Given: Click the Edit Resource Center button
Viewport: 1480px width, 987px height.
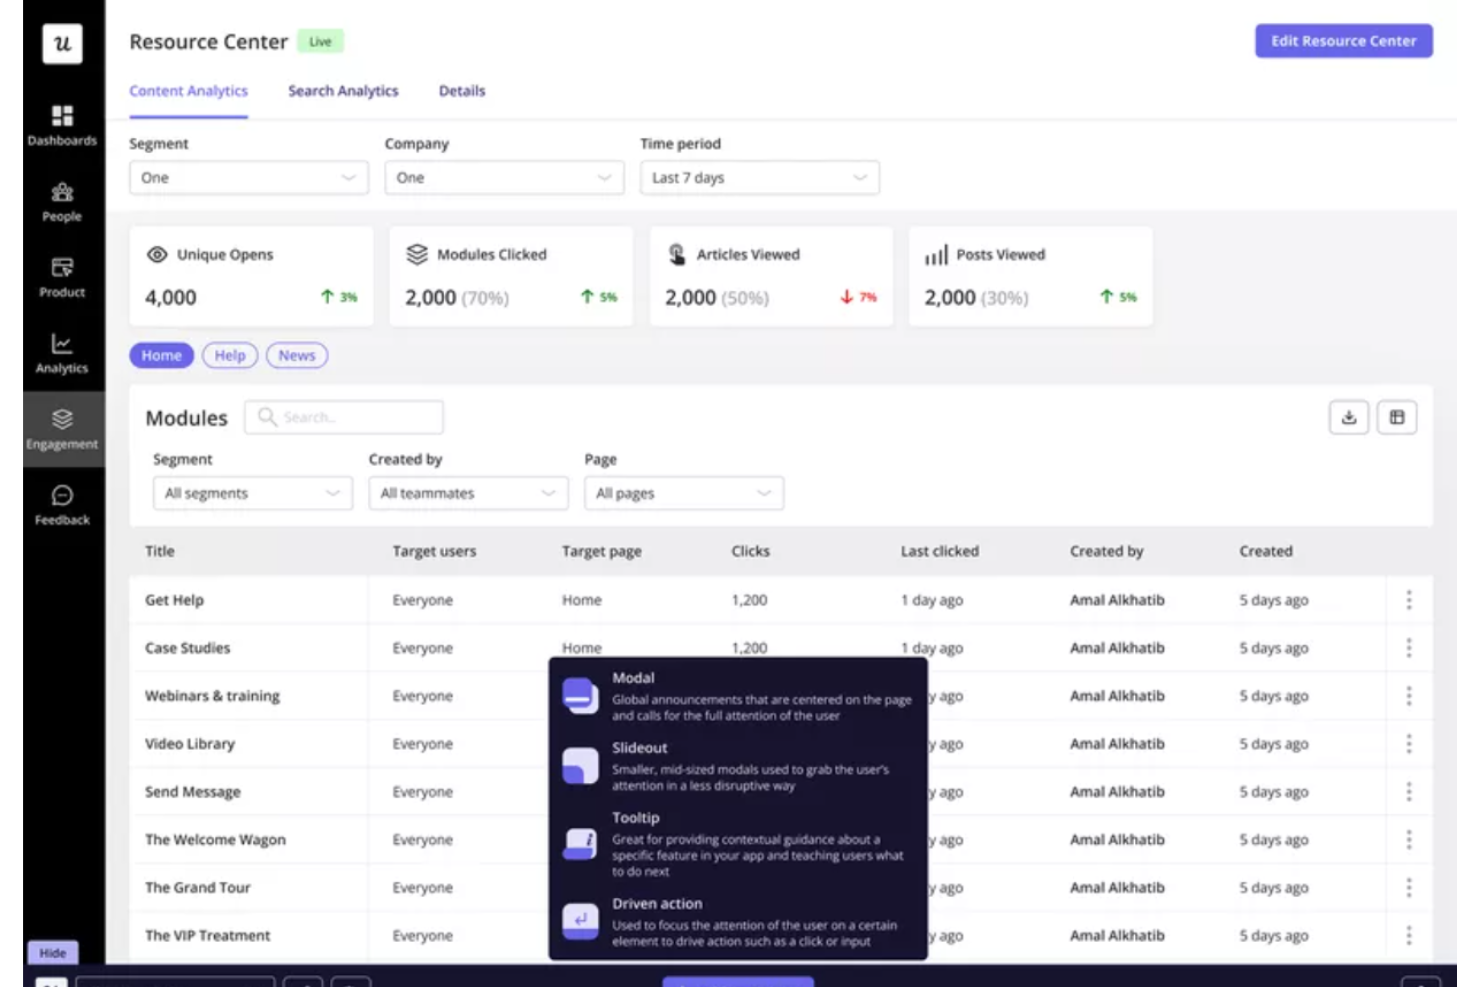Looking at the screenshot, I should [x=1343, y=41].
